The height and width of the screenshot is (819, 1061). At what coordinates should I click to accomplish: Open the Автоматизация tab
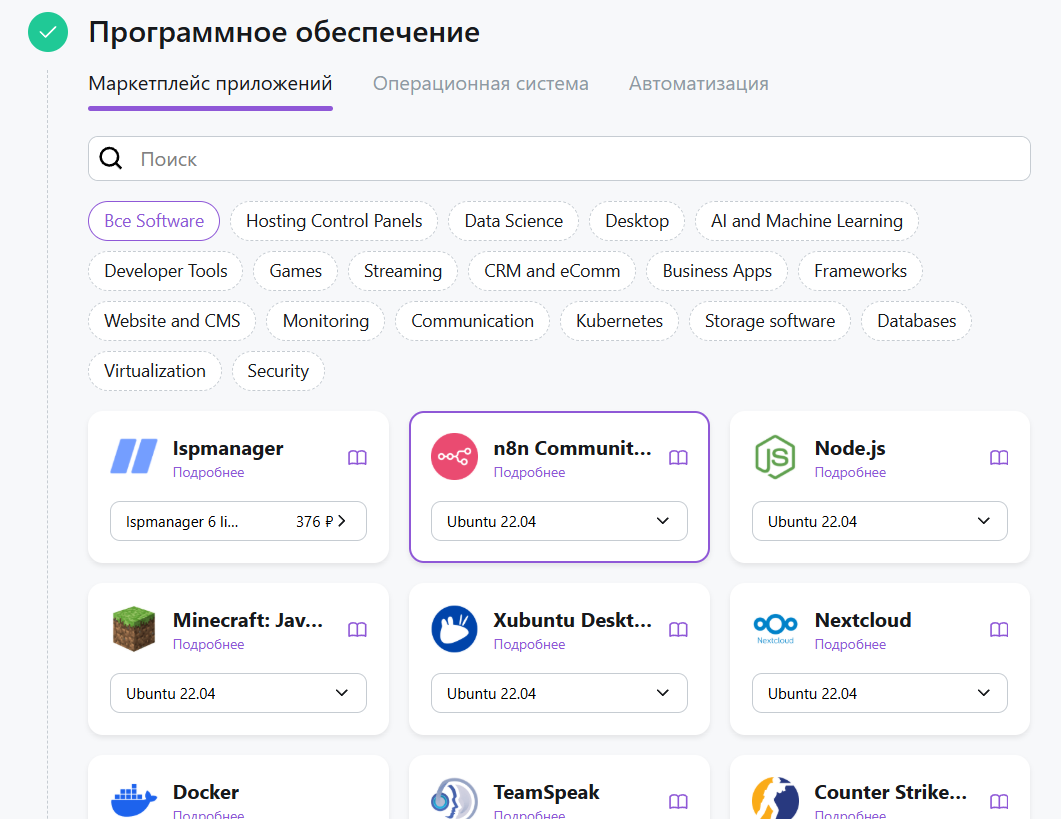(698, 84)
